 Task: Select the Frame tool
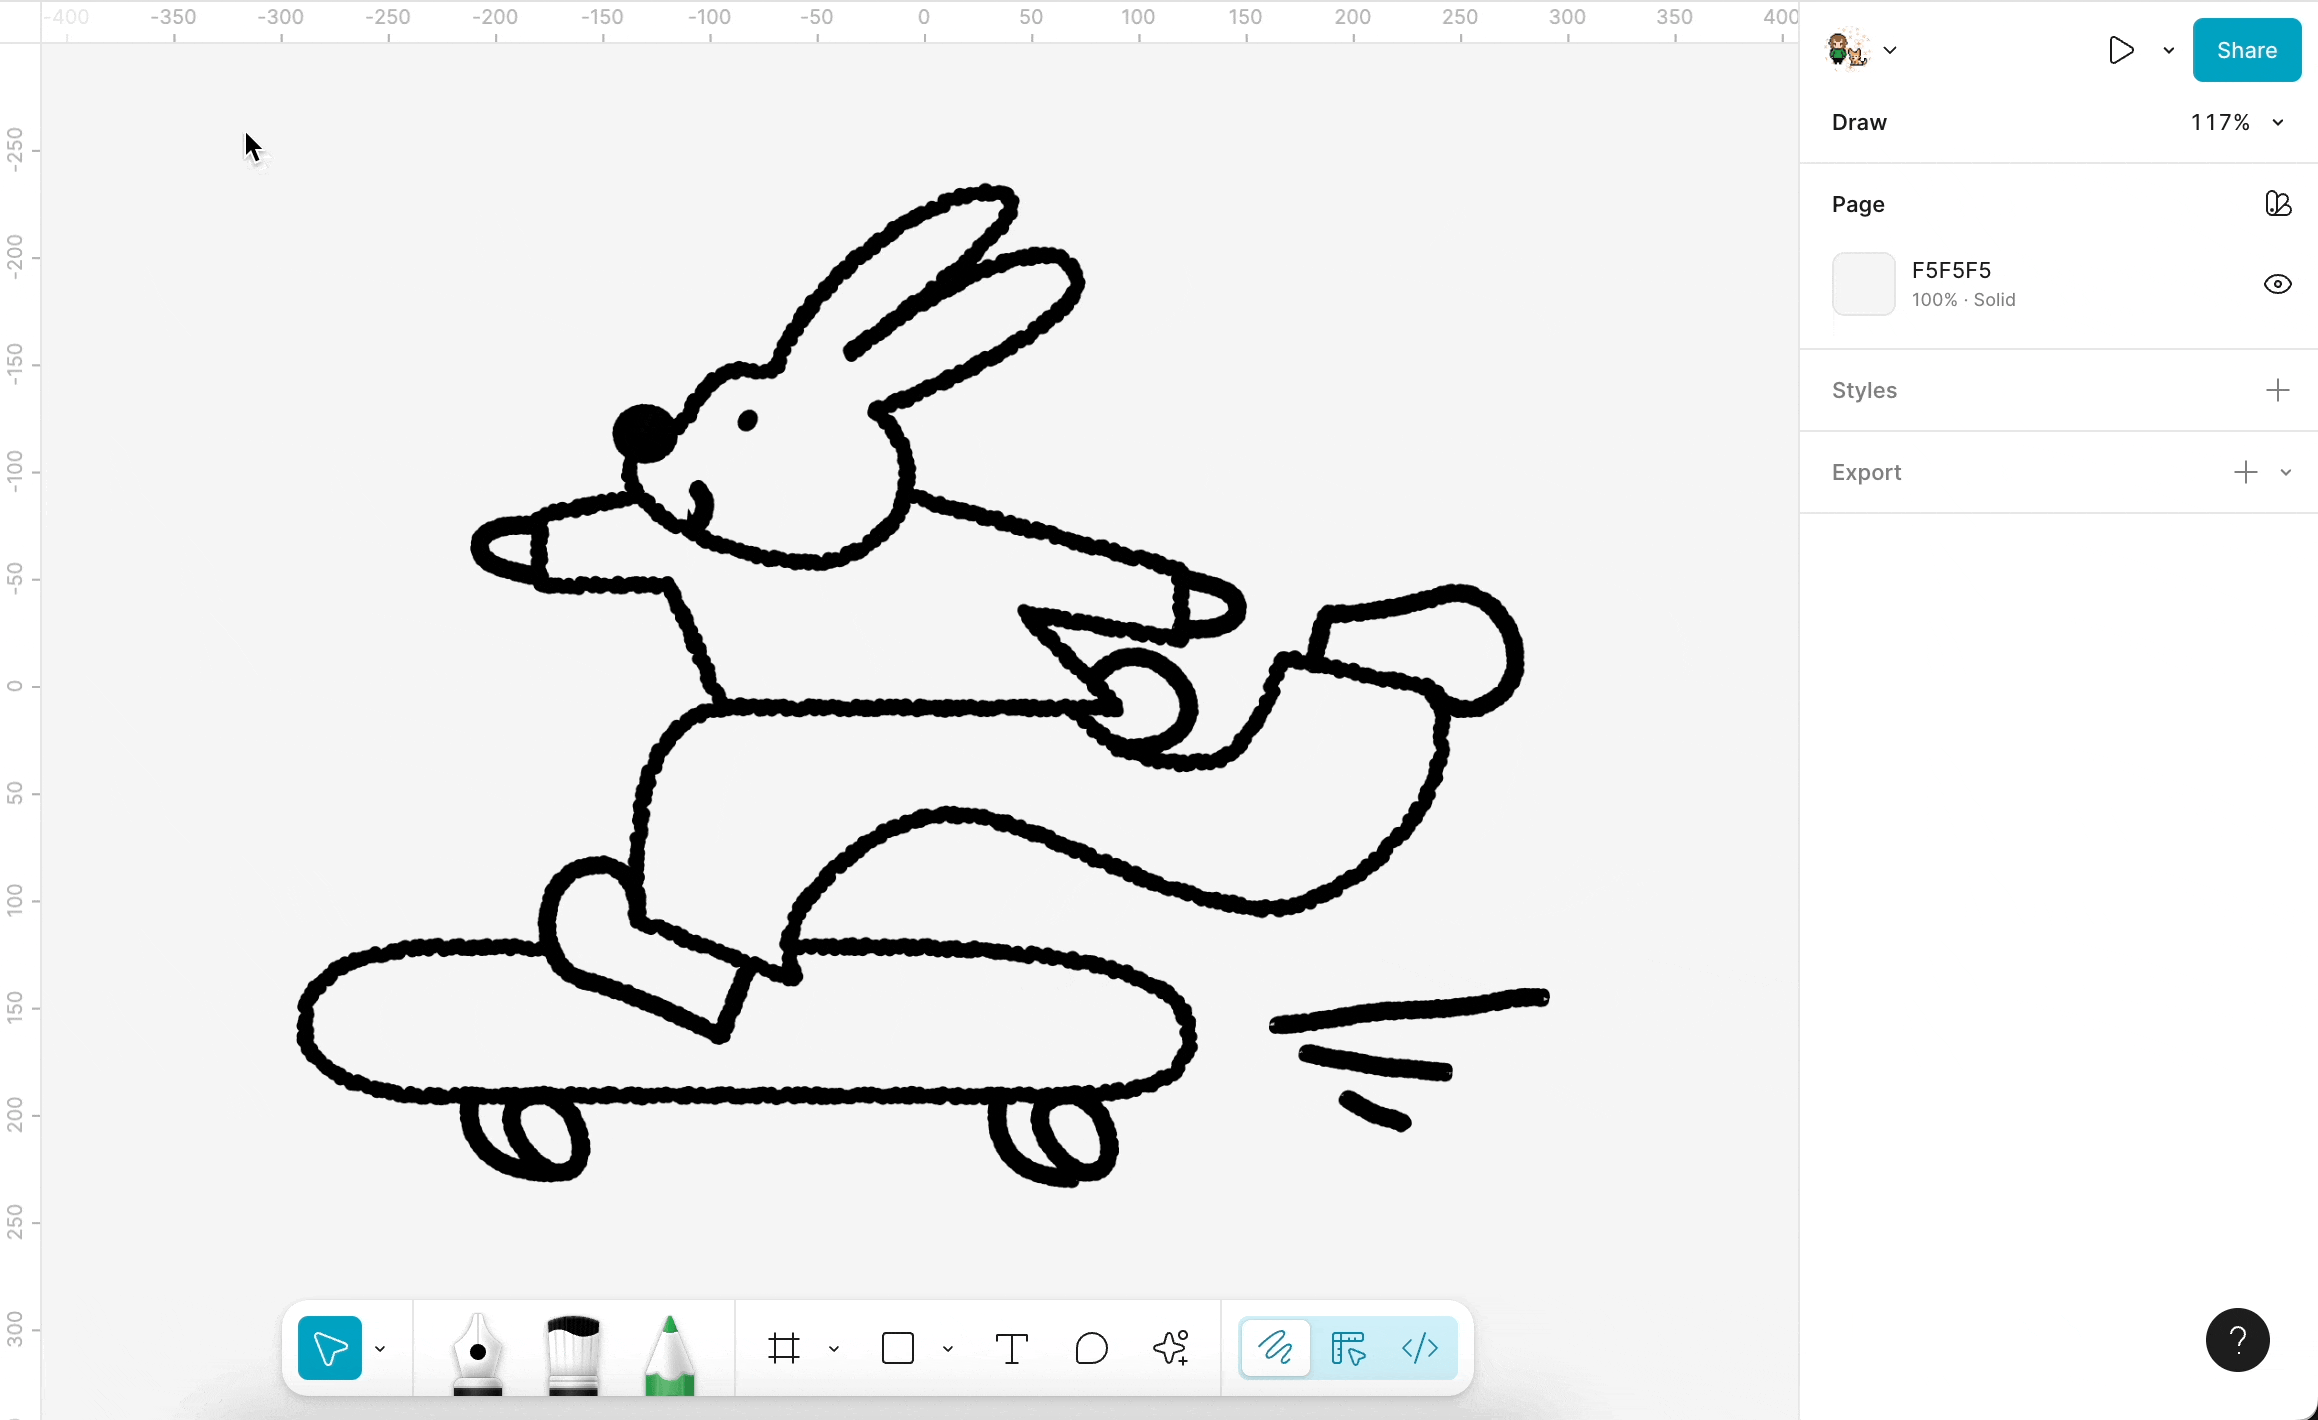784,1348
